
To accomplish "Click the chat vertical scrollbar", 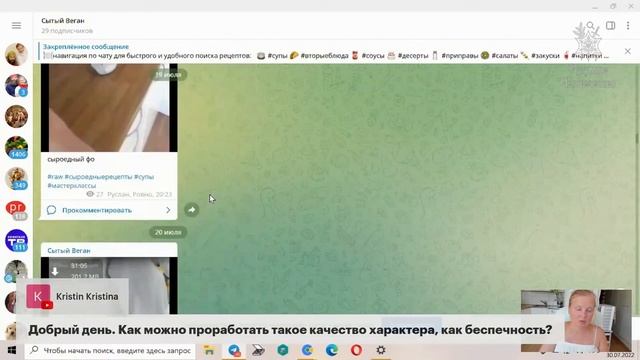I will [x=637, y=139].
